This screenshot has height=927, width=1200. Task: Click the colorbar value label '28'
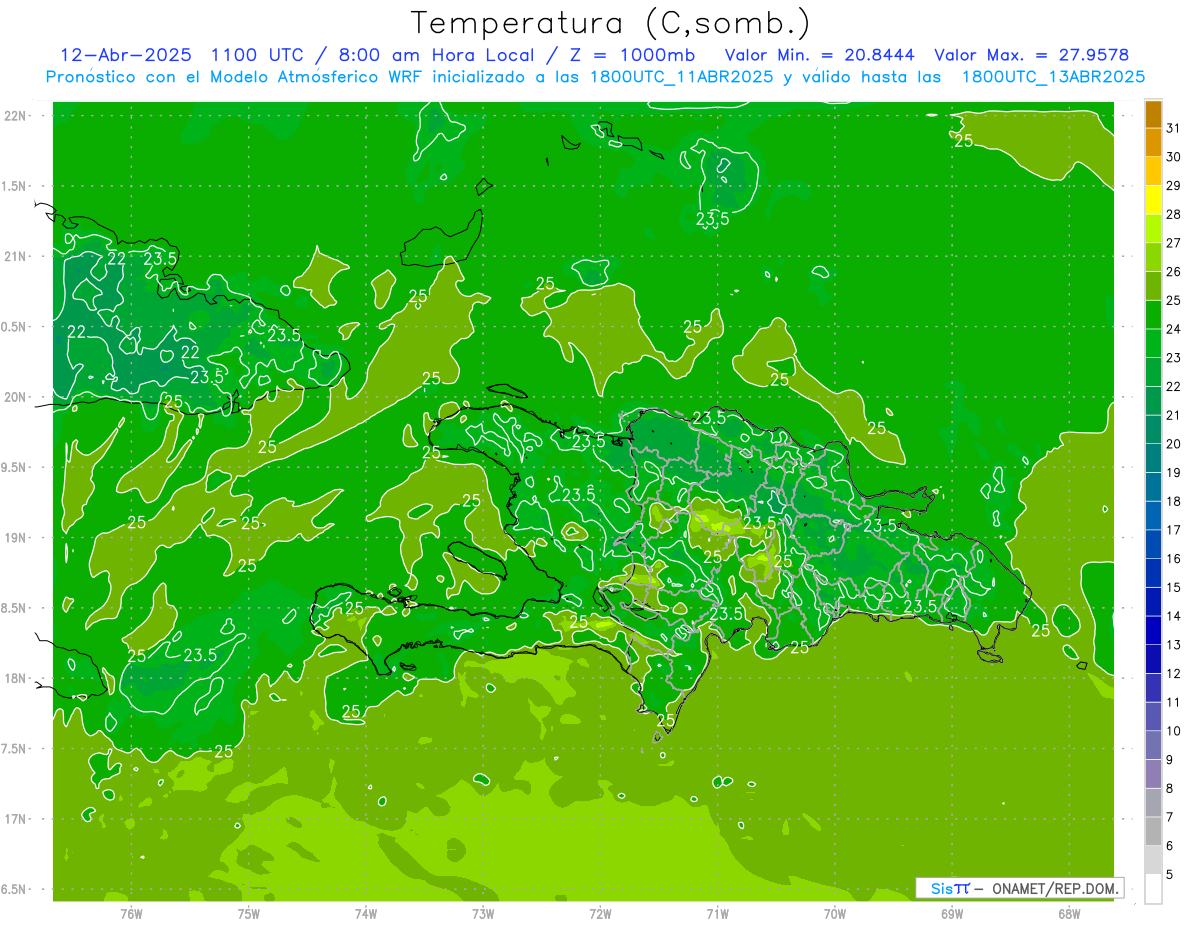(x=1174, y=214)
